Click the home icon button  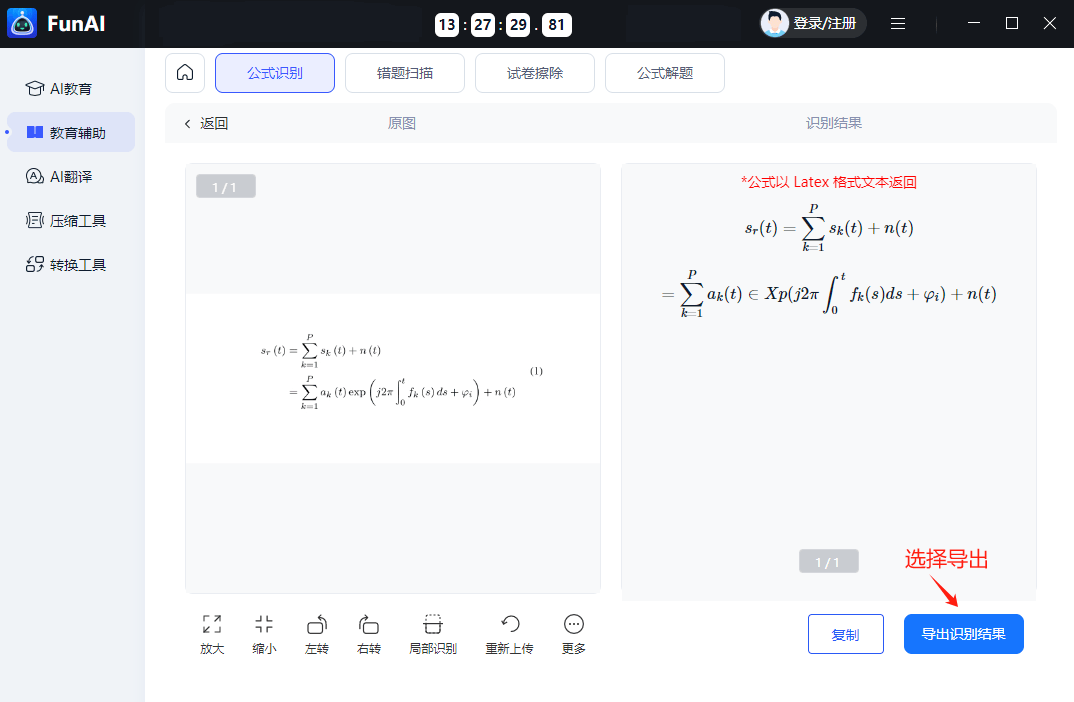(x=185, y=73)
